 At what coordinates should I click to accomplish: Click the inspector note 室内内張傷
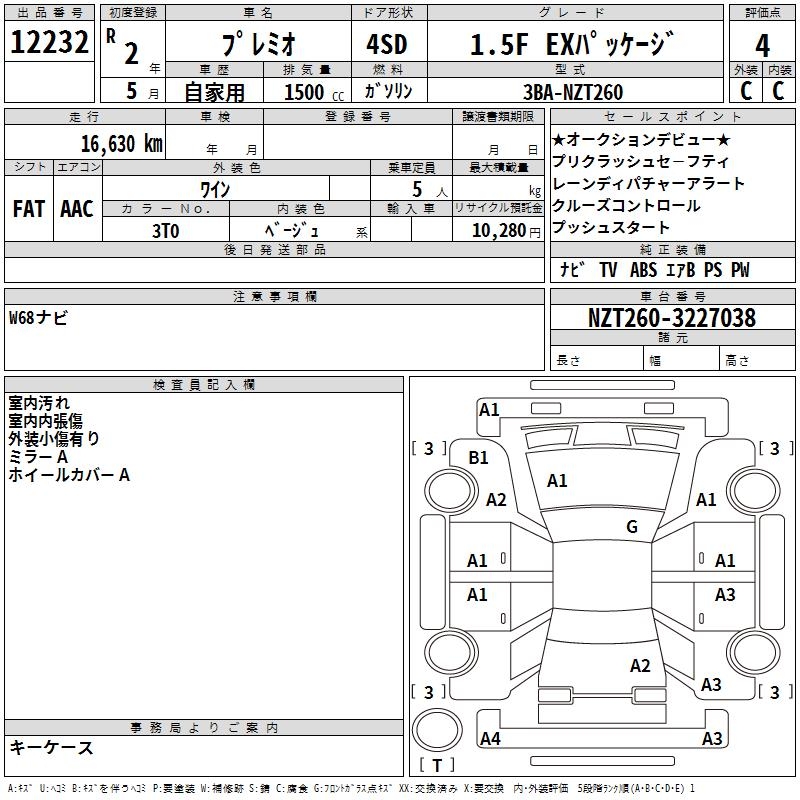tap(45, 420)
